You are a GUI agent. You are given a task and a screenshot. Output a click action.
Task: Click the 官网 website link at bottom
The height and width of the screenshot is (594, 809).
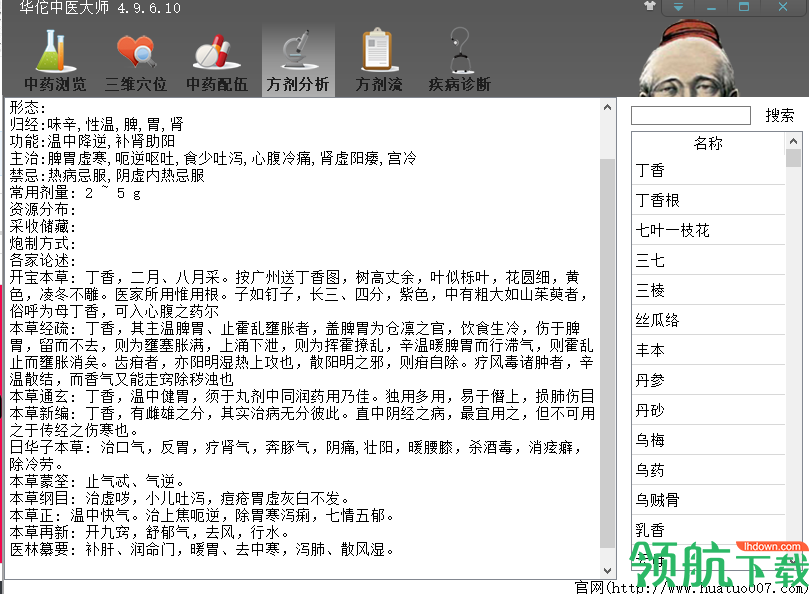691,587
